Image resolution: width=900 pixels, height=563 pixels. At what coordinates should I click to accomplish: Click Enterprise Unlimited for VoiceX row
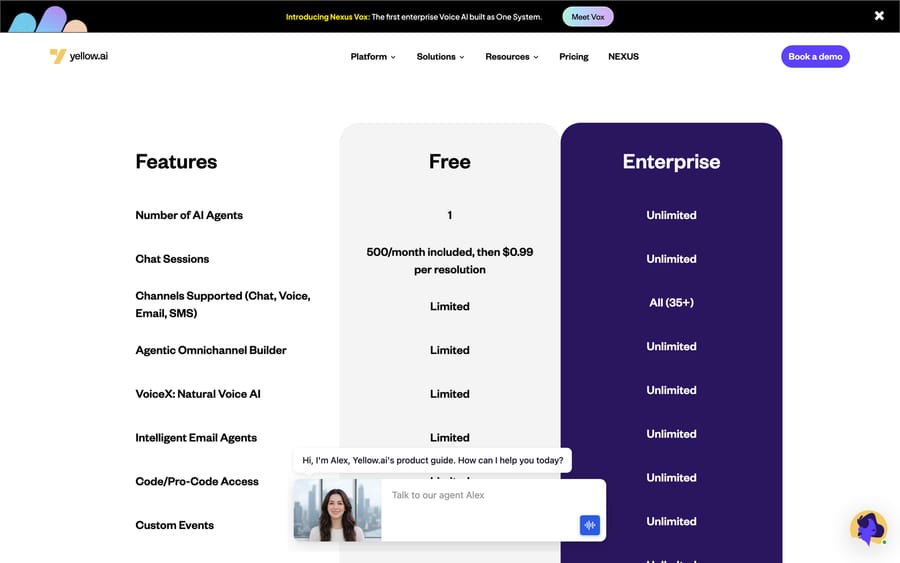[671, 390]
